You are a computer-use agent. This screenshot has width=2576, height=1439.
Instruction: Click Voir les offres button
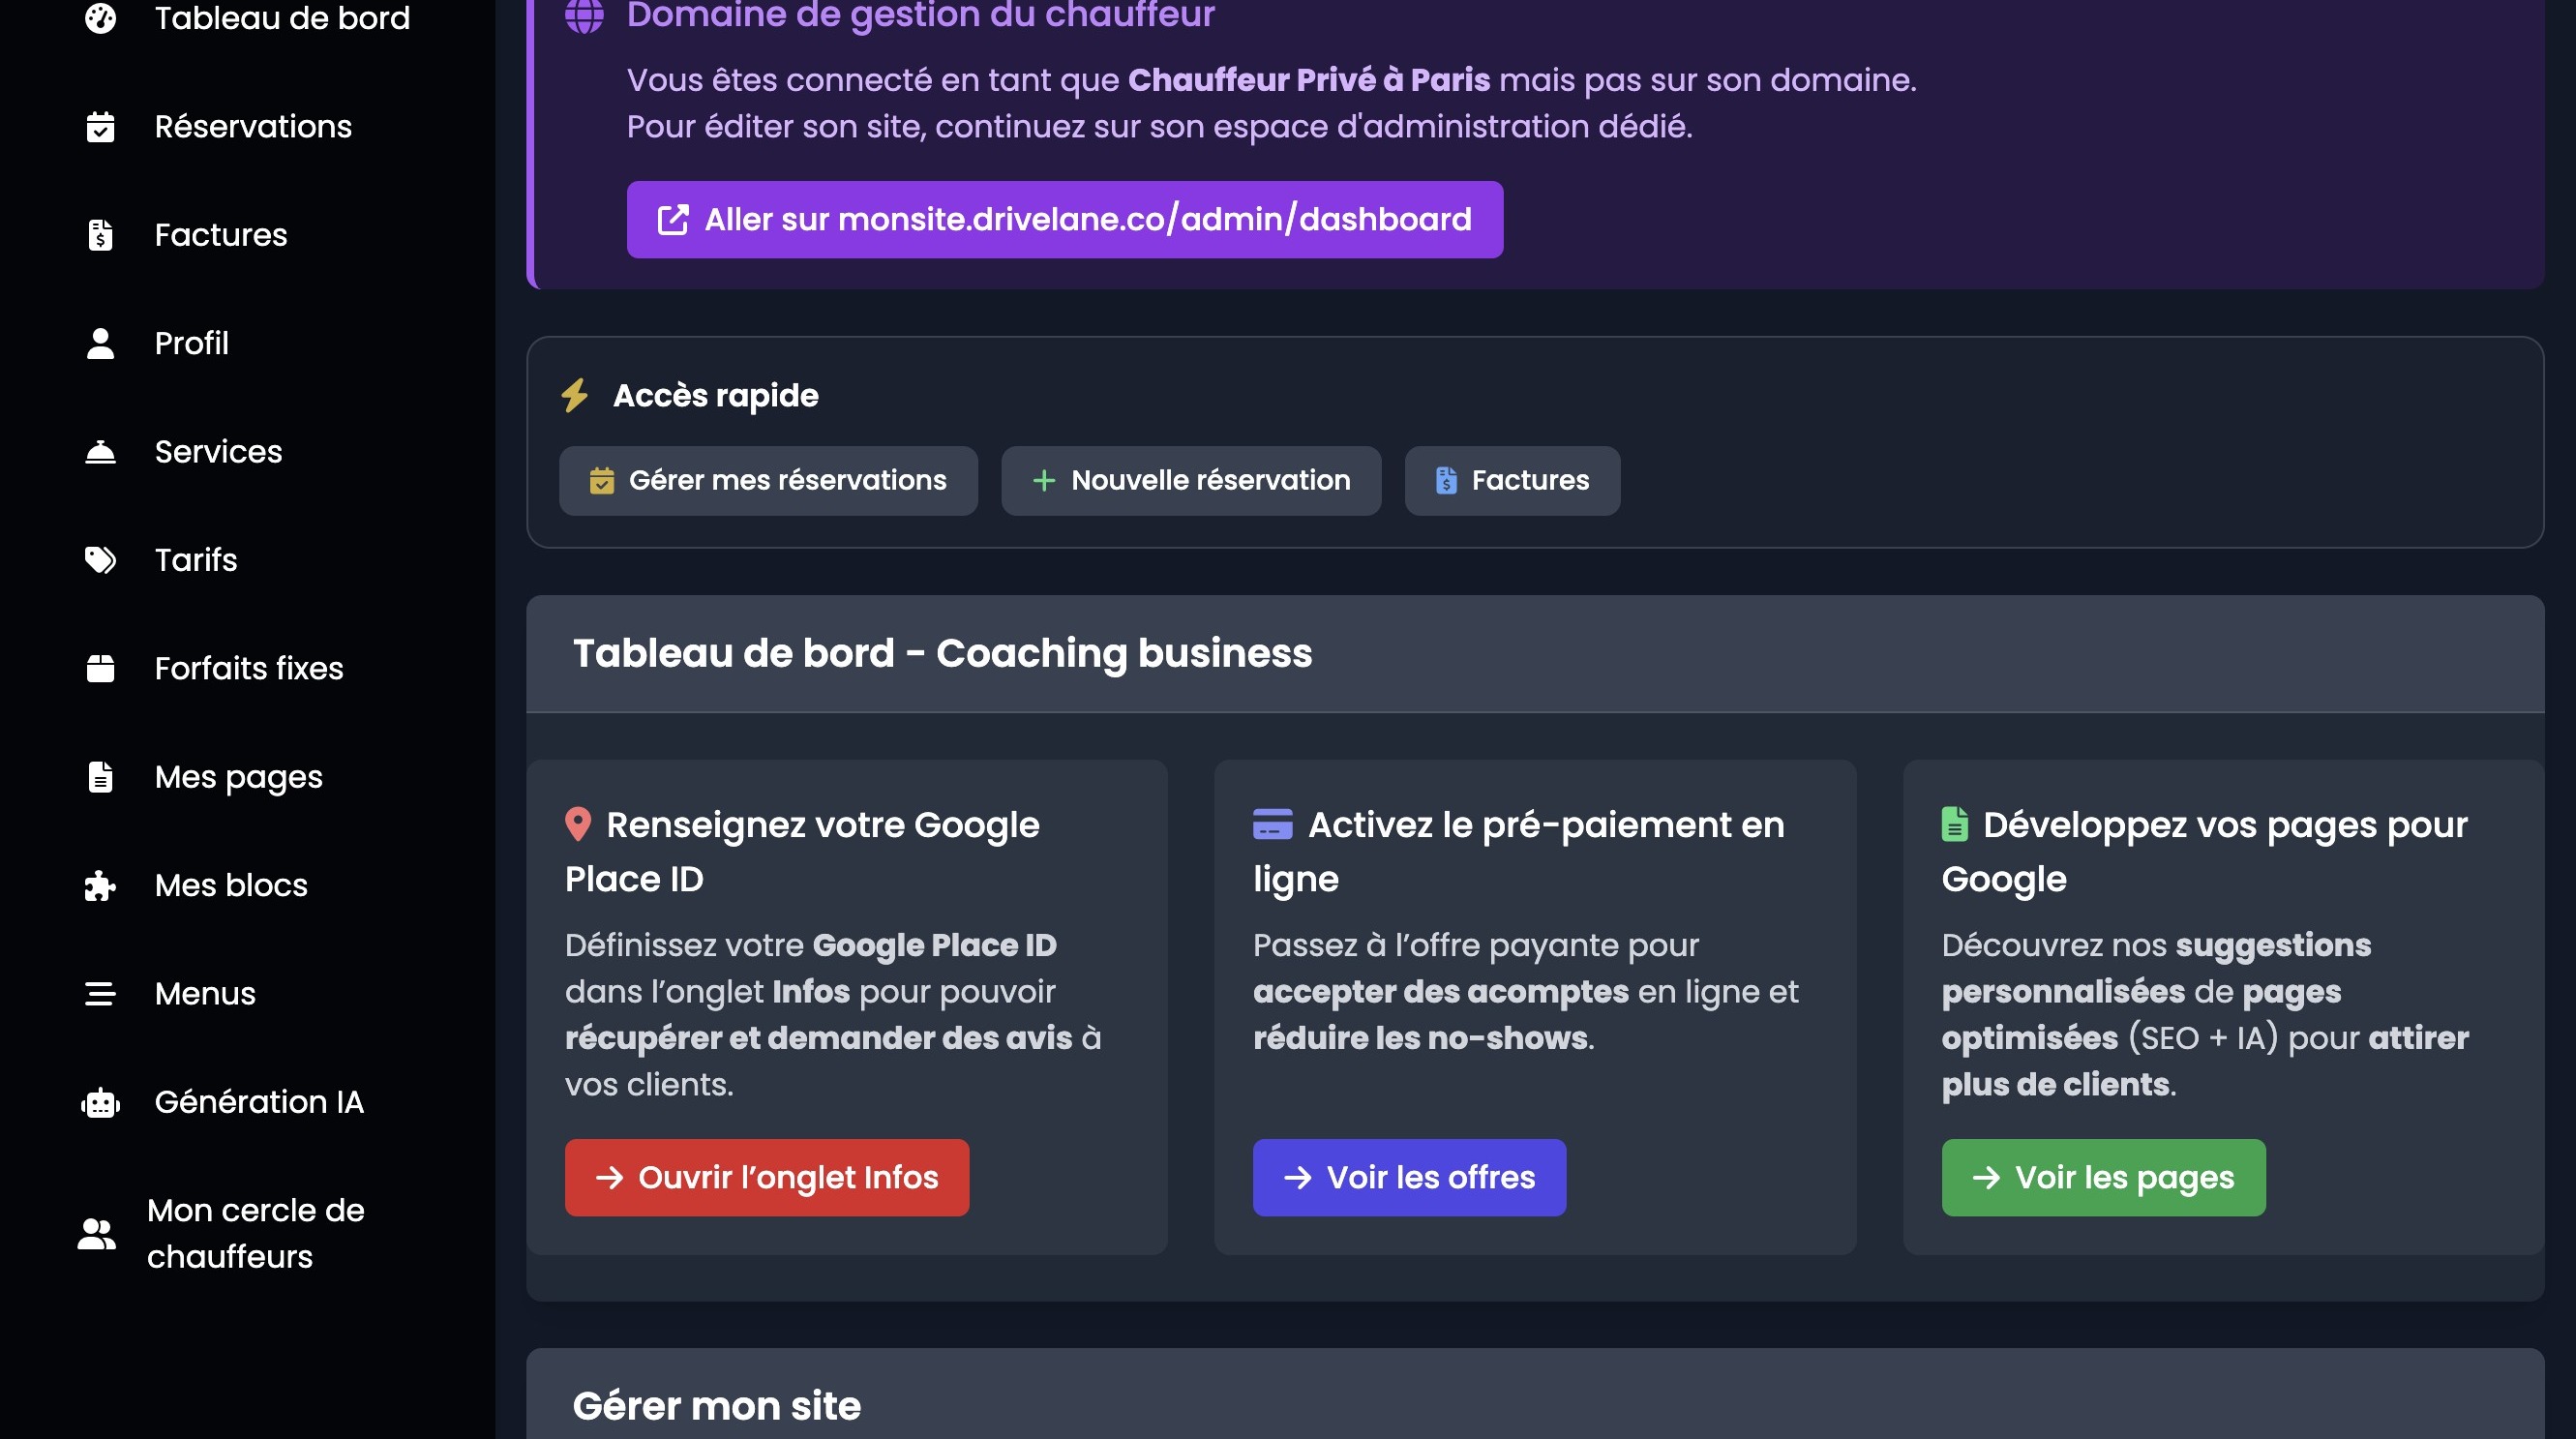tap(1408, 1177)
